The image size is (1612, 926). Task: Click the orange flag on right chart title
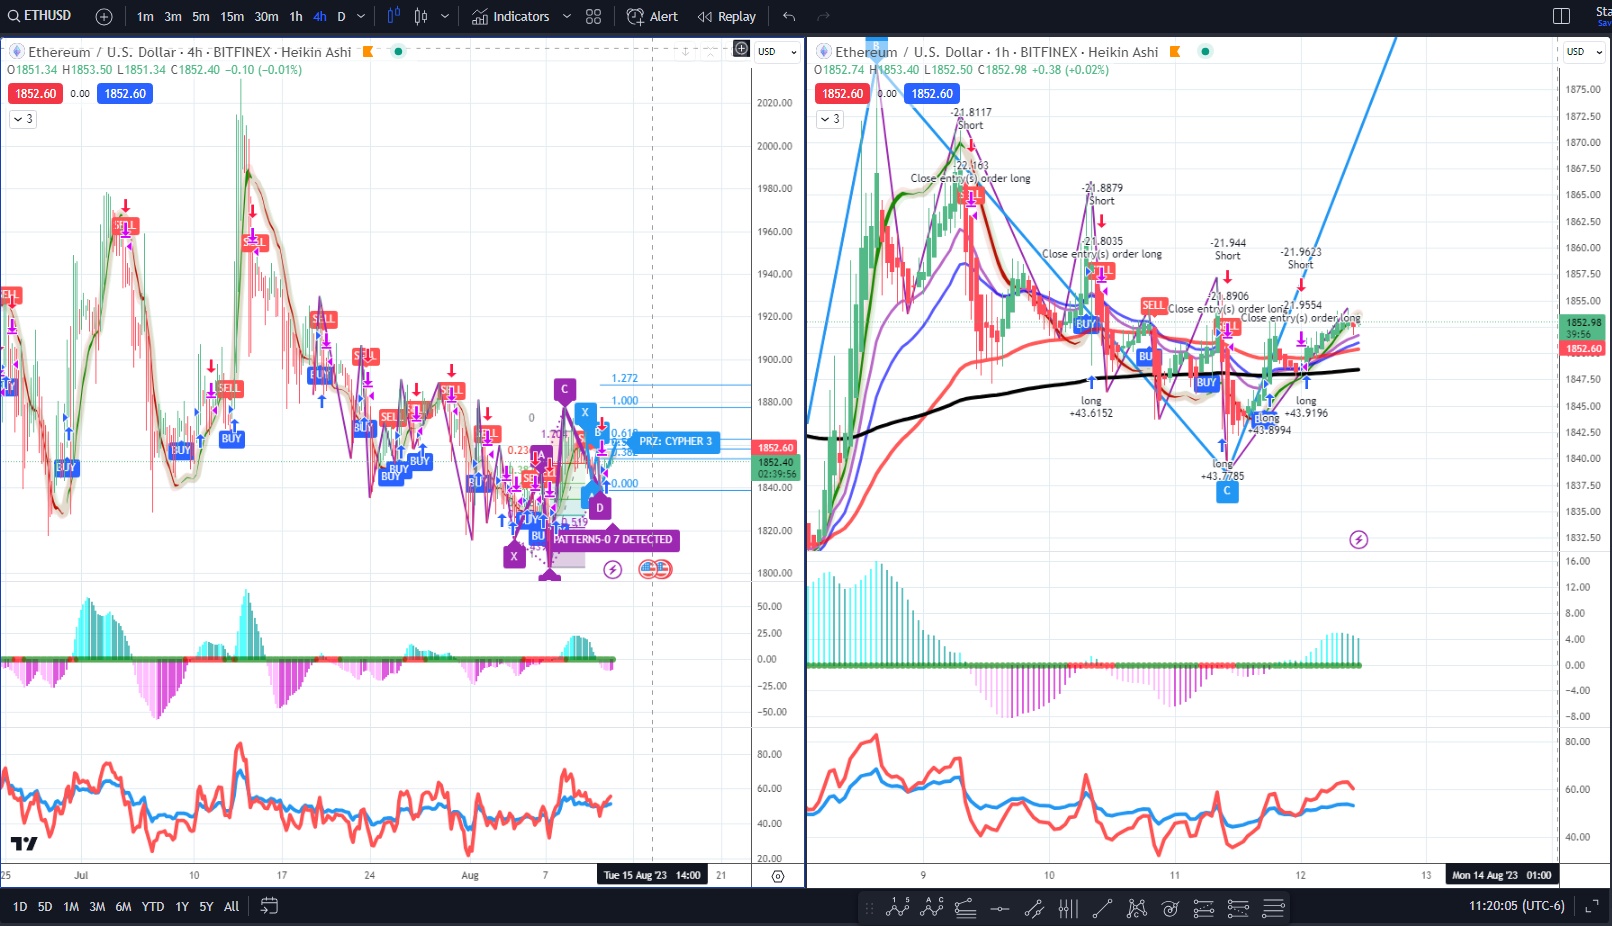coord(1175,52)
